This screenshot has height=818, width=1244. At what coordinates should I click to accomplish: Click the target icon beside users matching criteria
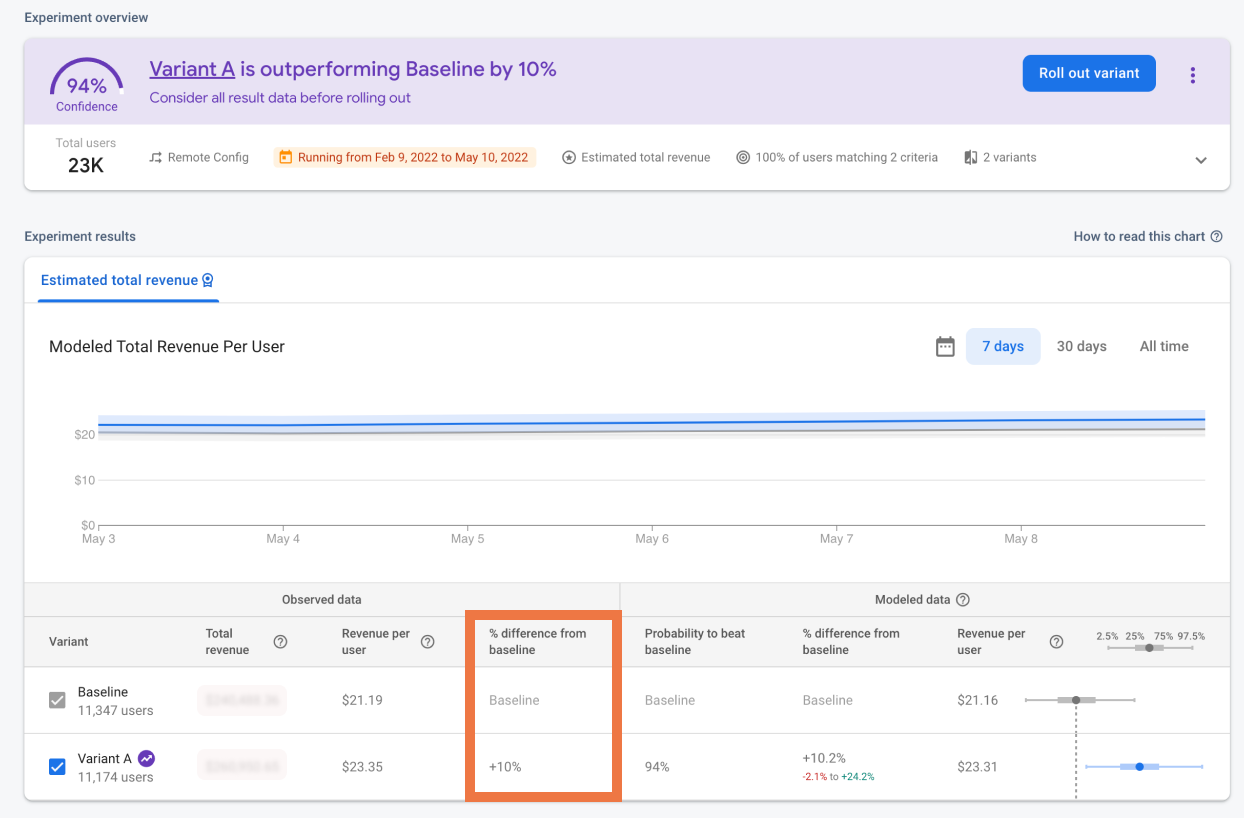743,158
